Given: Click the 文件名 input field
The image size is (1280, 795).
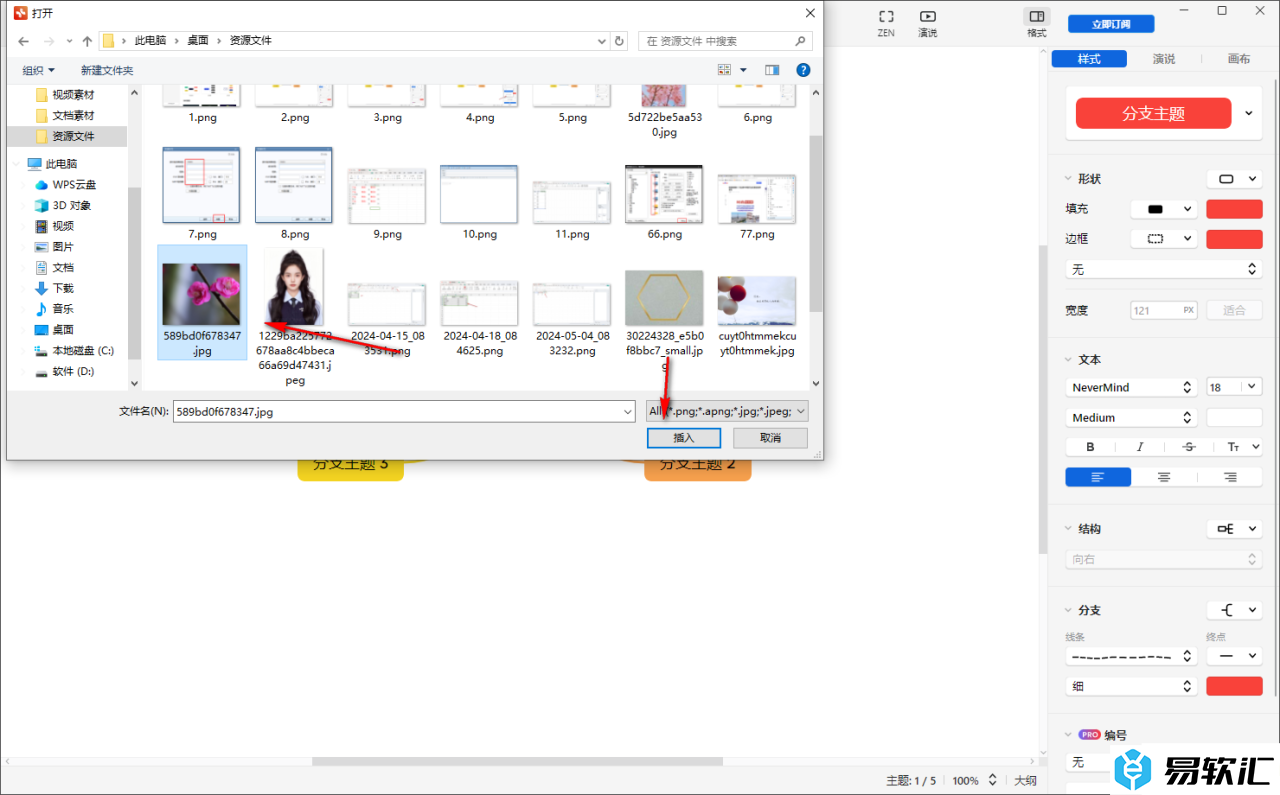Looking at the screenshot, I should click(404, 411).
